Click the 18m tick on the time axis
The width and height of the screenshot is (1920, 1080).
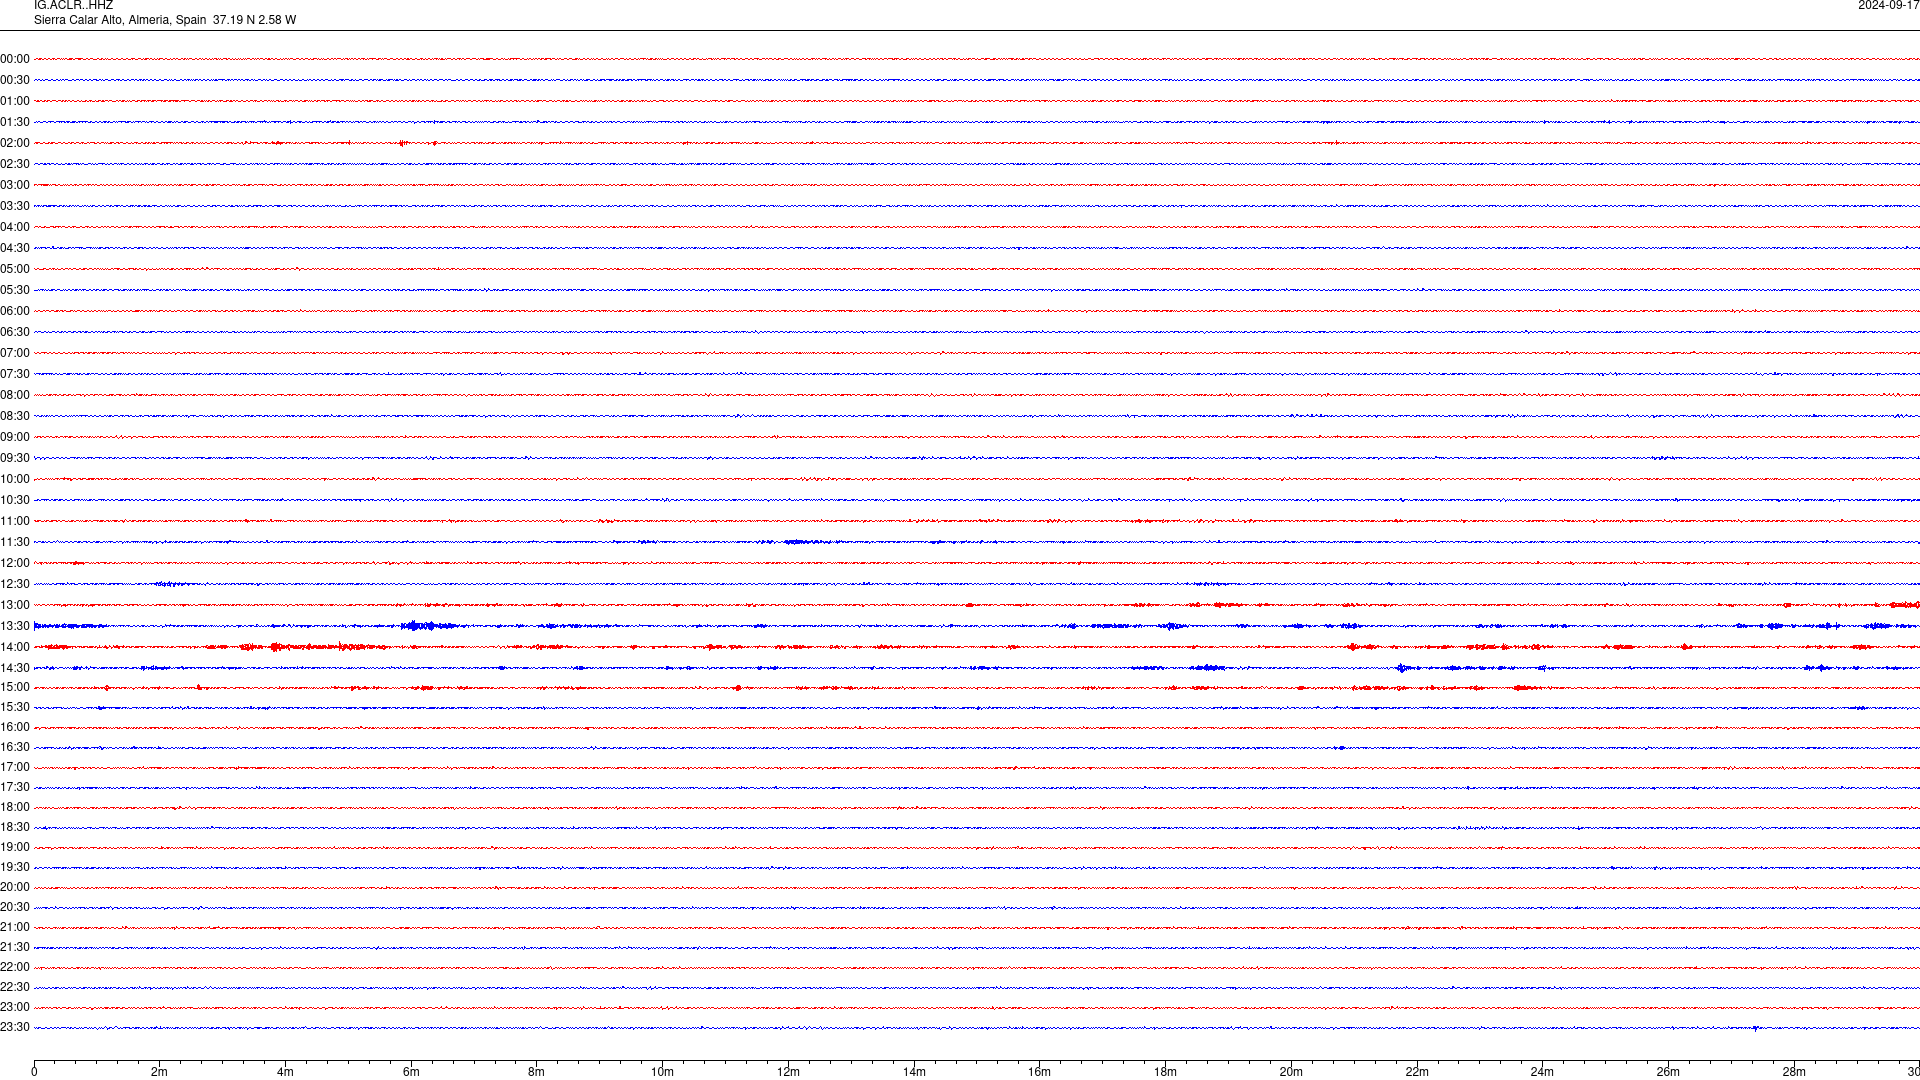pyautogui.click(x=1165, y=1072)
